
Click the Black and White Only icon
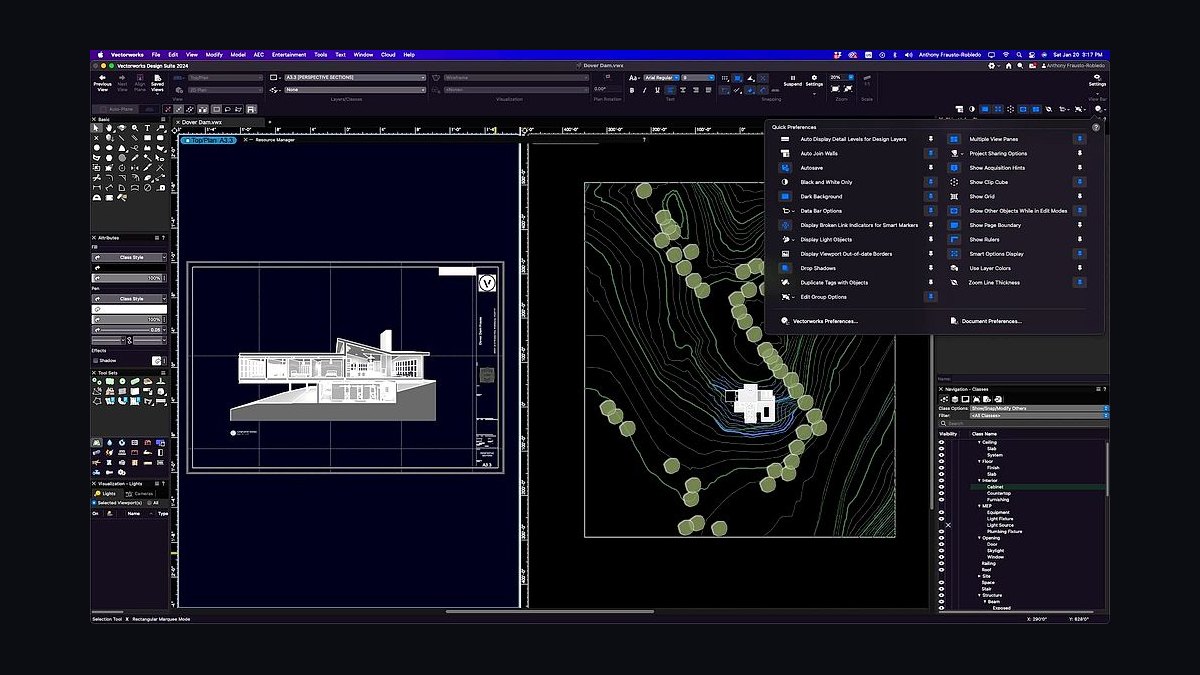(x=786, y=182)
